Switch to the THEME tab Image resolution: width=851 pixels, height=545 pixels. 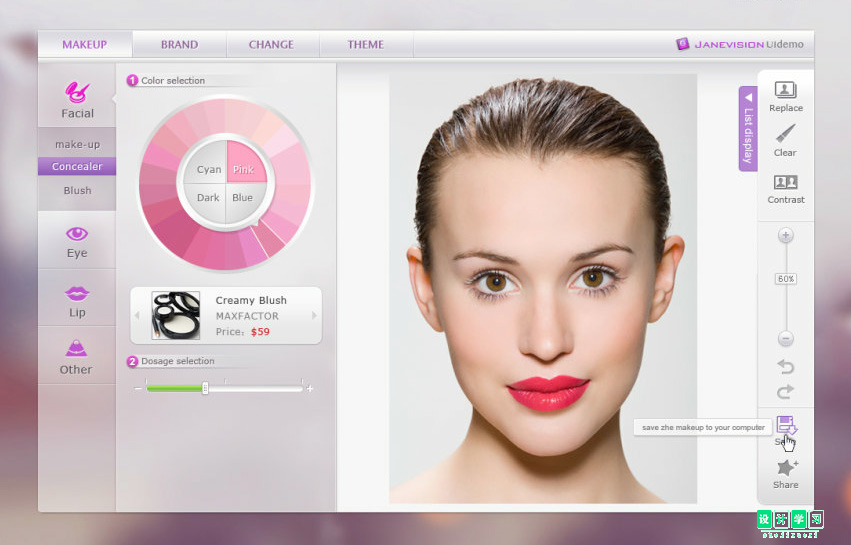point(366,45)
